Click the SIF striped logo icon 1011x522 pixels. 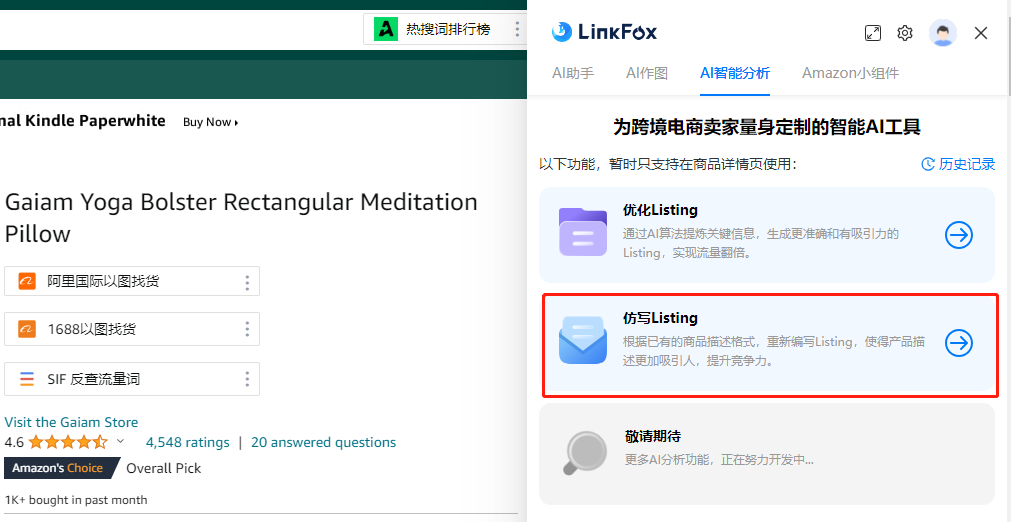click(27, 379)
